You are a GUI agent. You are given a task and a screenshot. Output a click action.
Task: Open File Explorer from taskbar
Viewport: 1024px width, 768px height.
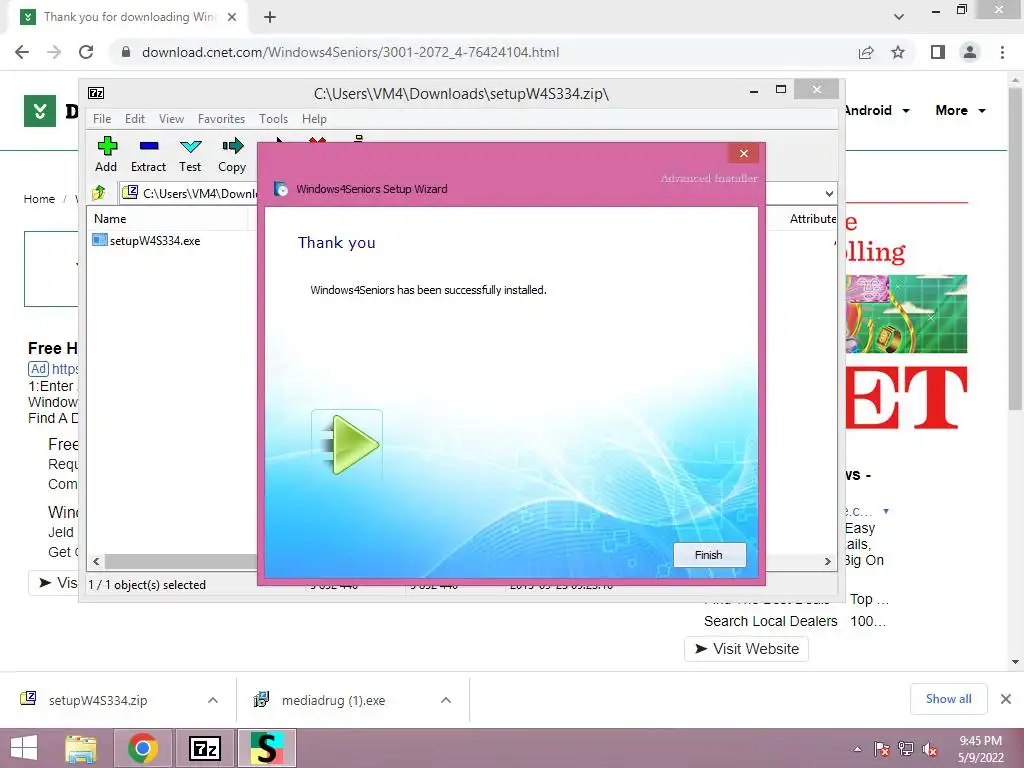point(81,748)
